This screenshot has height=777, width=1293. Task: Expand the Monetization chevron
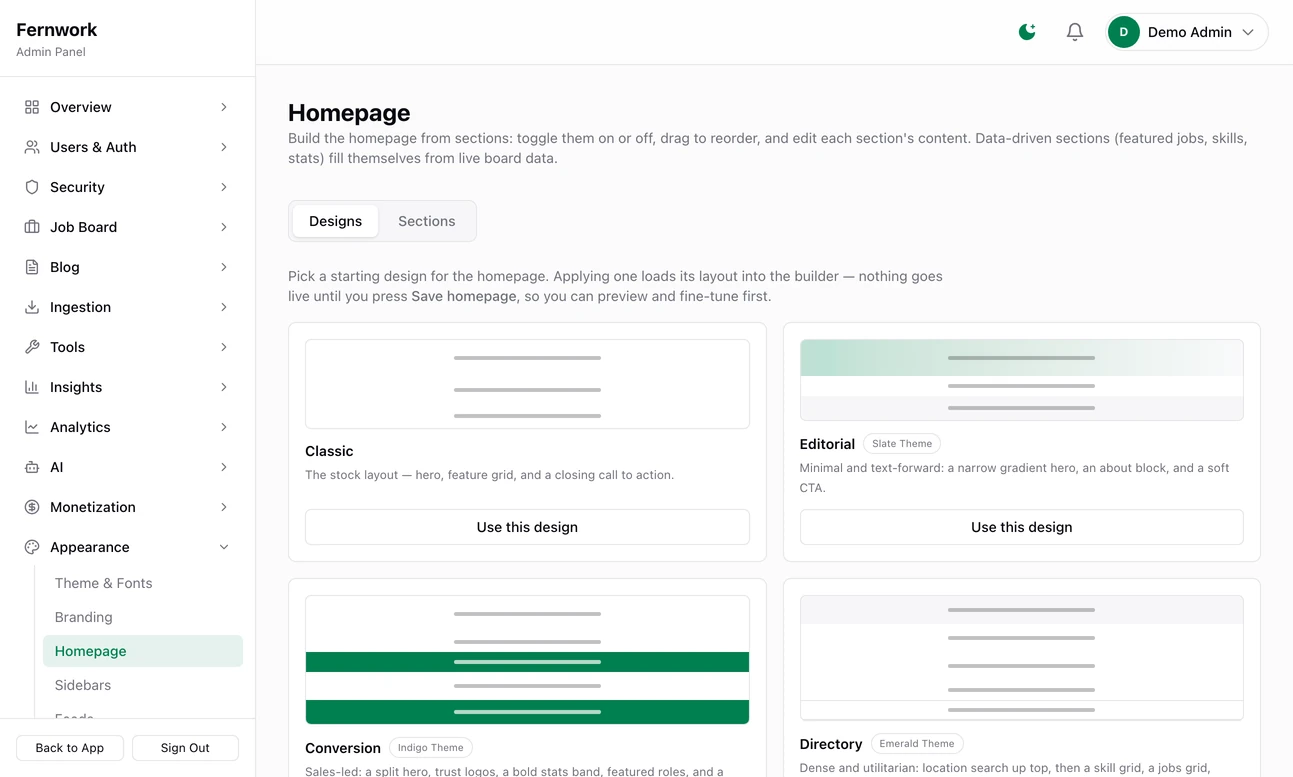pos(224,507)
